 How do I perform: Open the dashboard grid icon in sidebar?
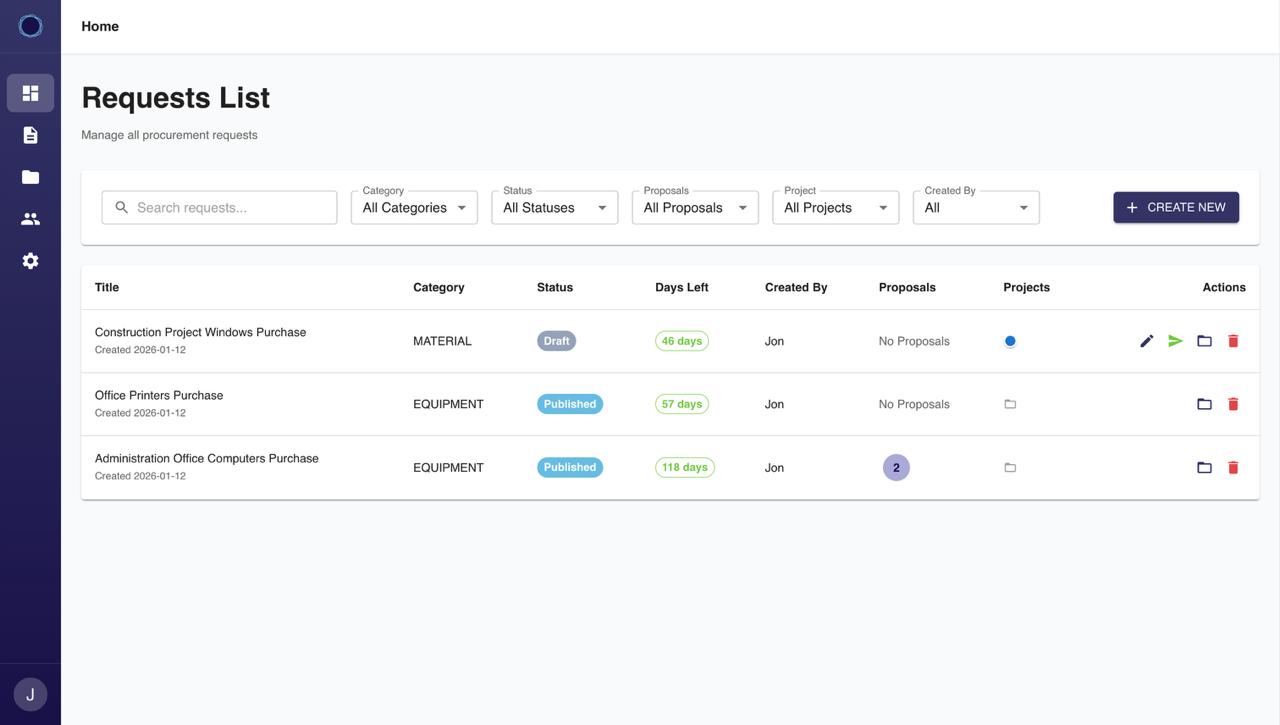pyautogui.click(x=30, y=93)
